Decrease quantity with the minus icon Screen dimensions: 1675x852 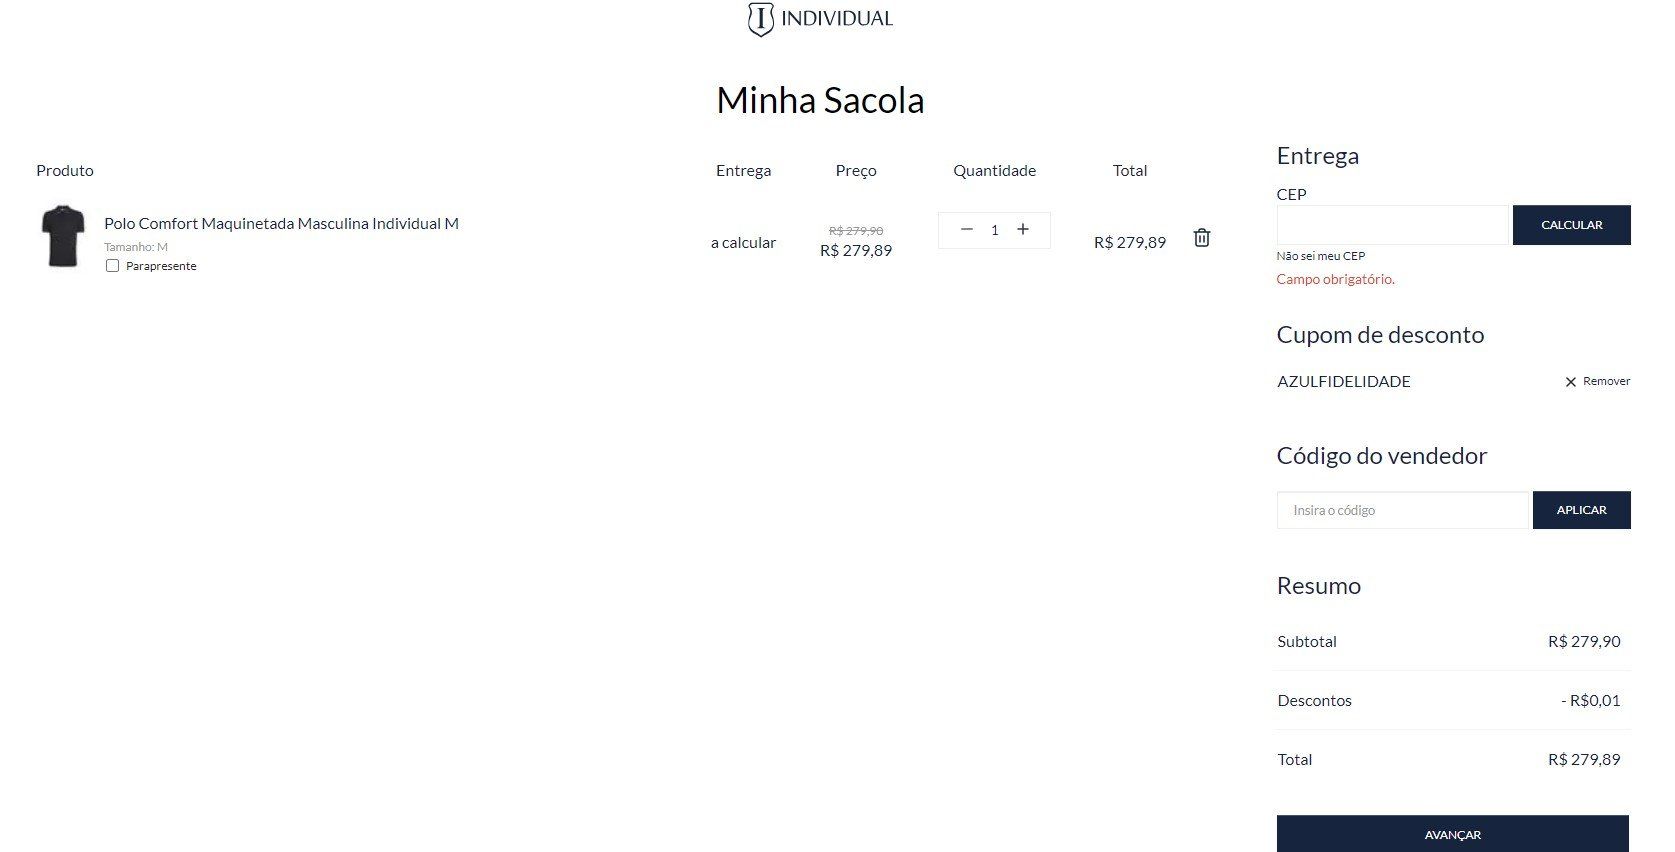966,230
